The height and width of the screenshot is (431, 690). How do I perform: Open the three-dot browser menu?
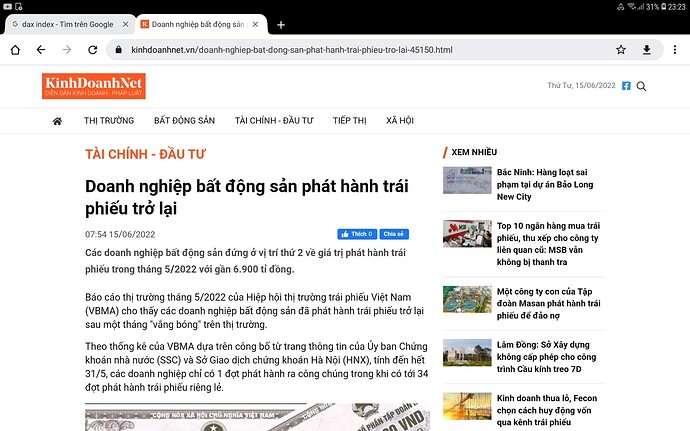pos(675,50)
